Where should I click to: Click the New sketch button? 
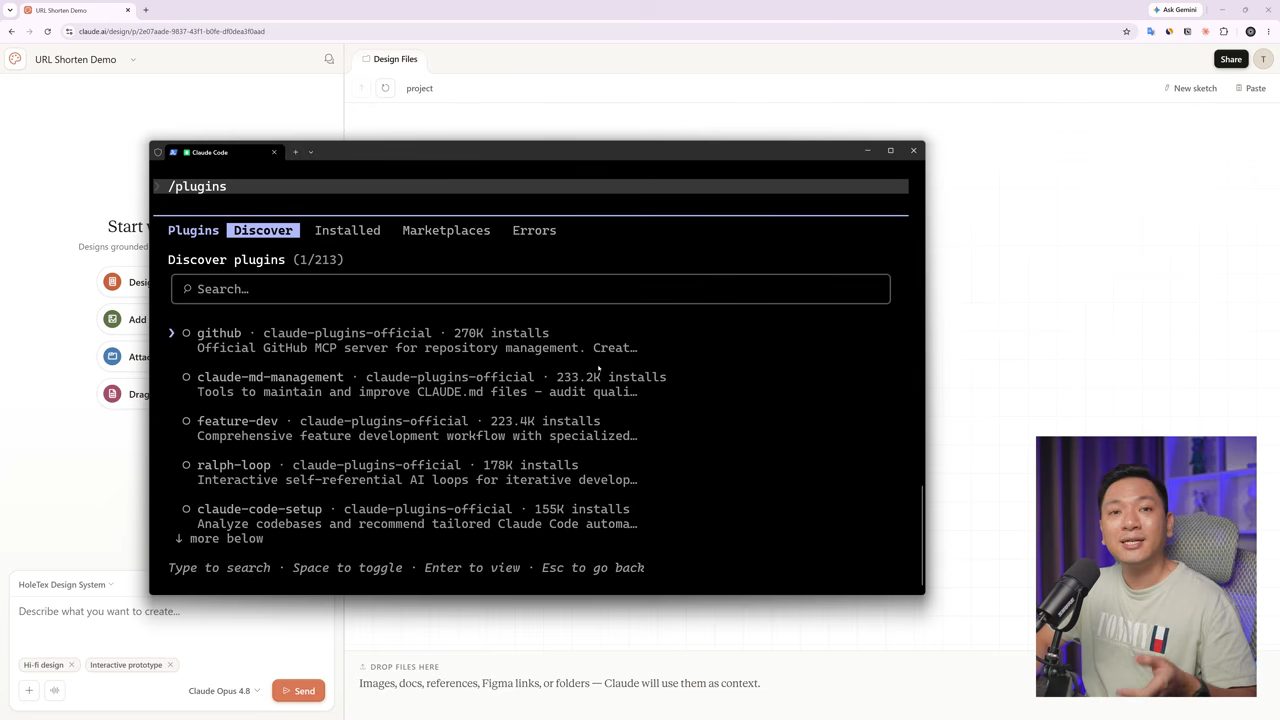[x=1190, y=88]
